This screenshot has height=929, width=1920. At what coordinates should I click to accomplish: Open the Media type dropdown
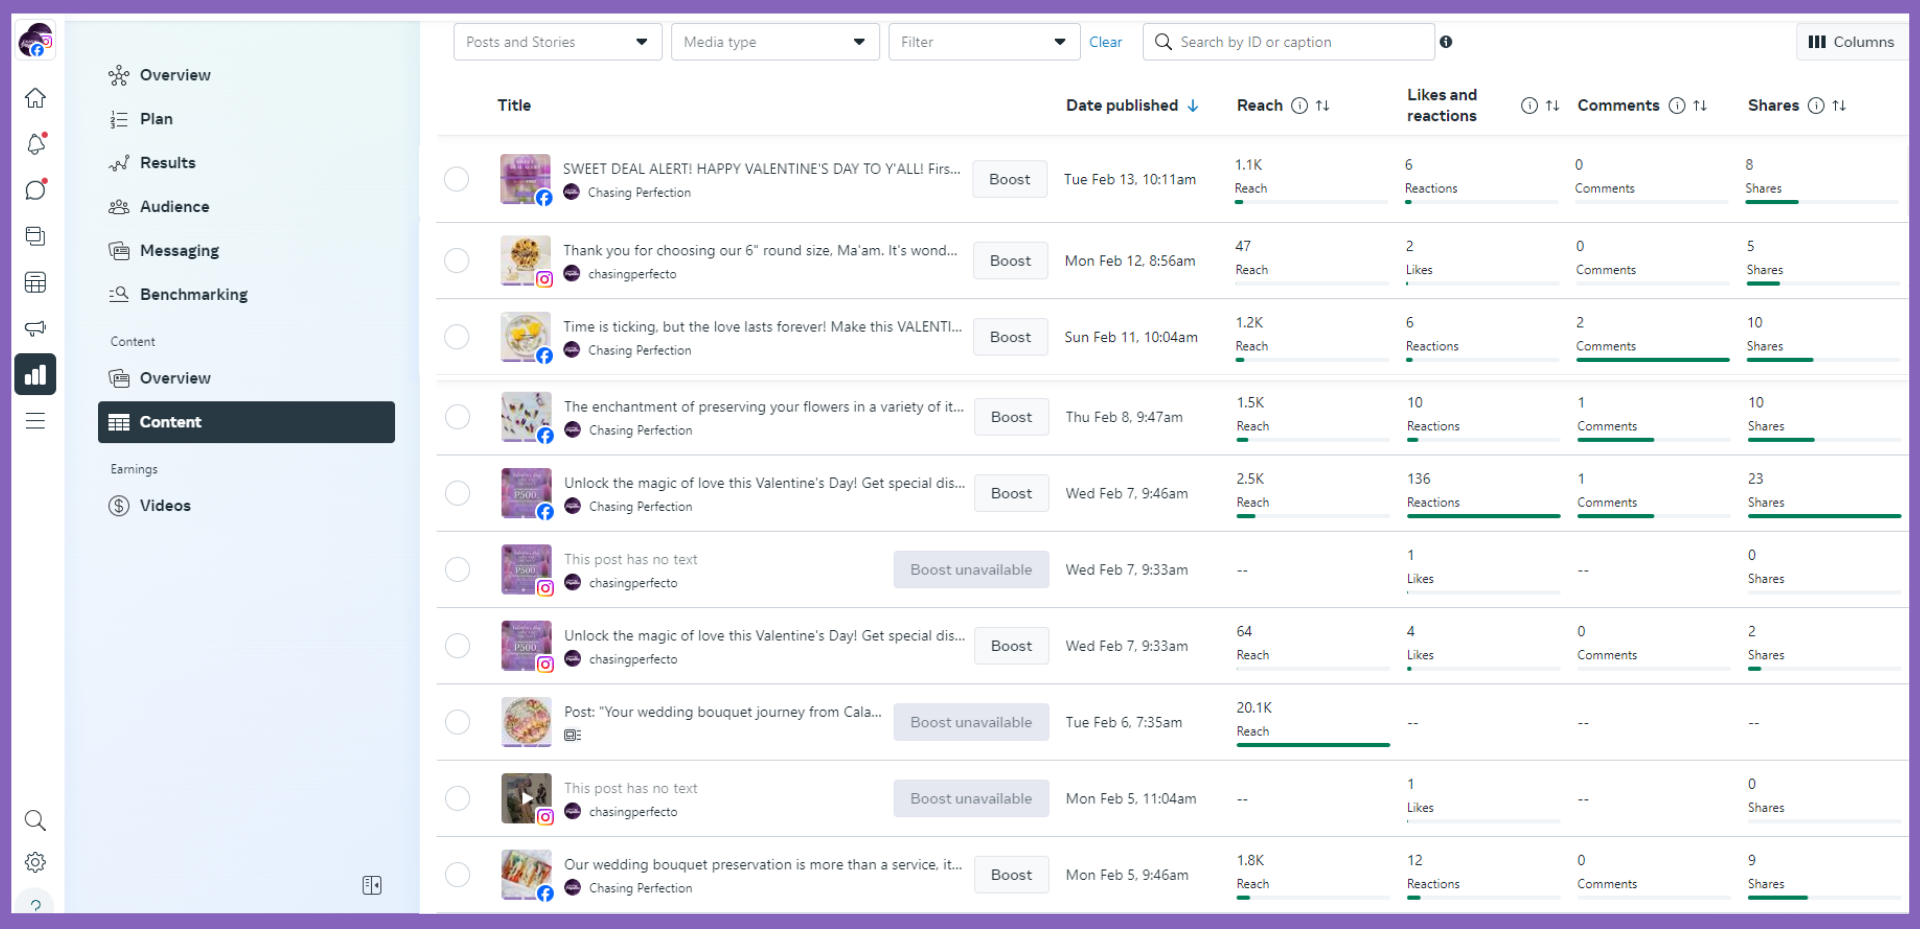click(x=775, y=42)
